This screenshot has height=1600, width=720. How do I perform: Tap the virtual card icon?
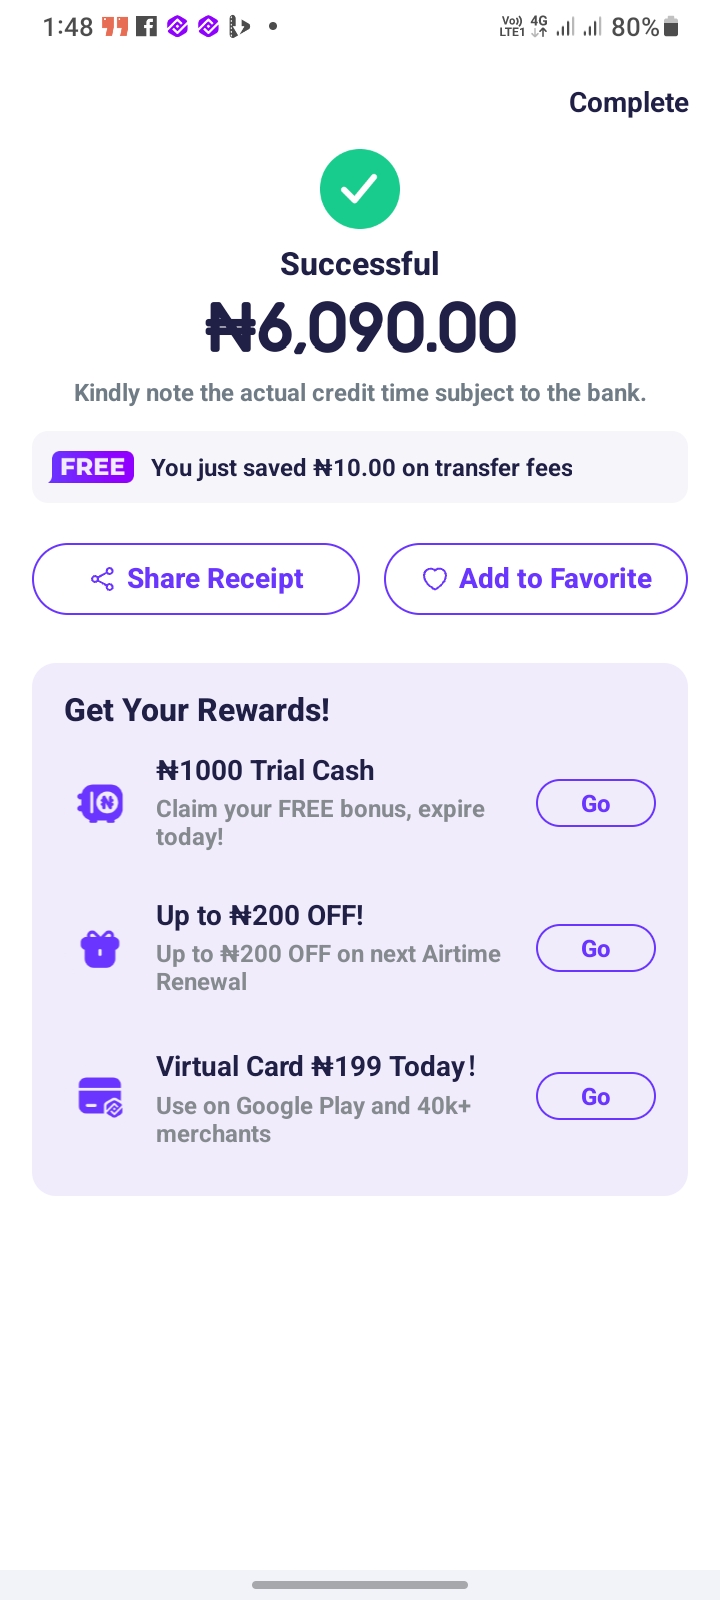tap(100, 1097)
